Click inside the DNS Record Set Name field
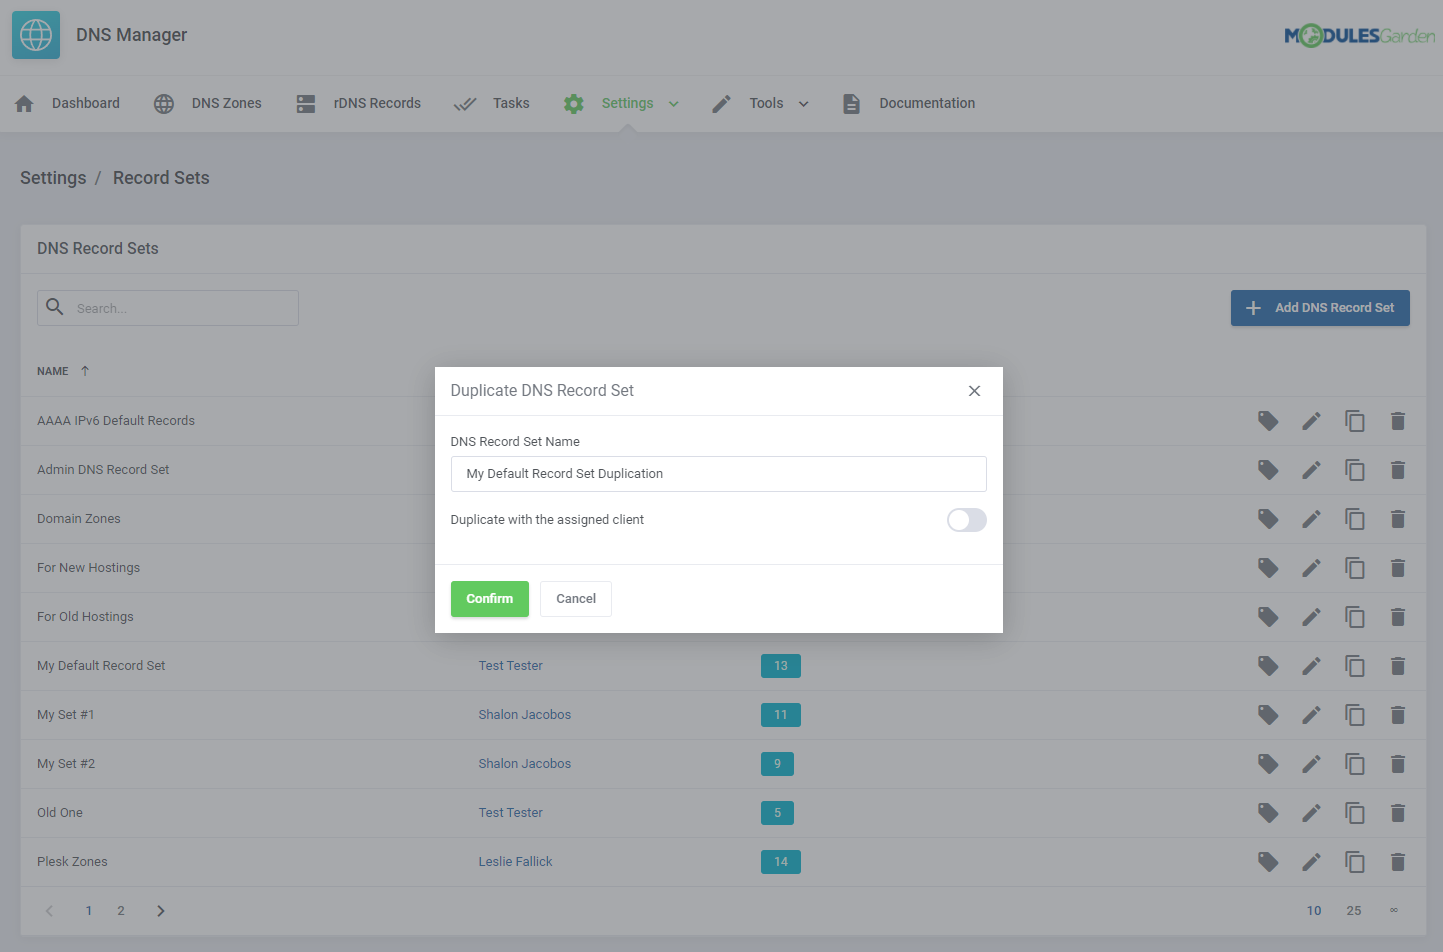 (718, 473)
